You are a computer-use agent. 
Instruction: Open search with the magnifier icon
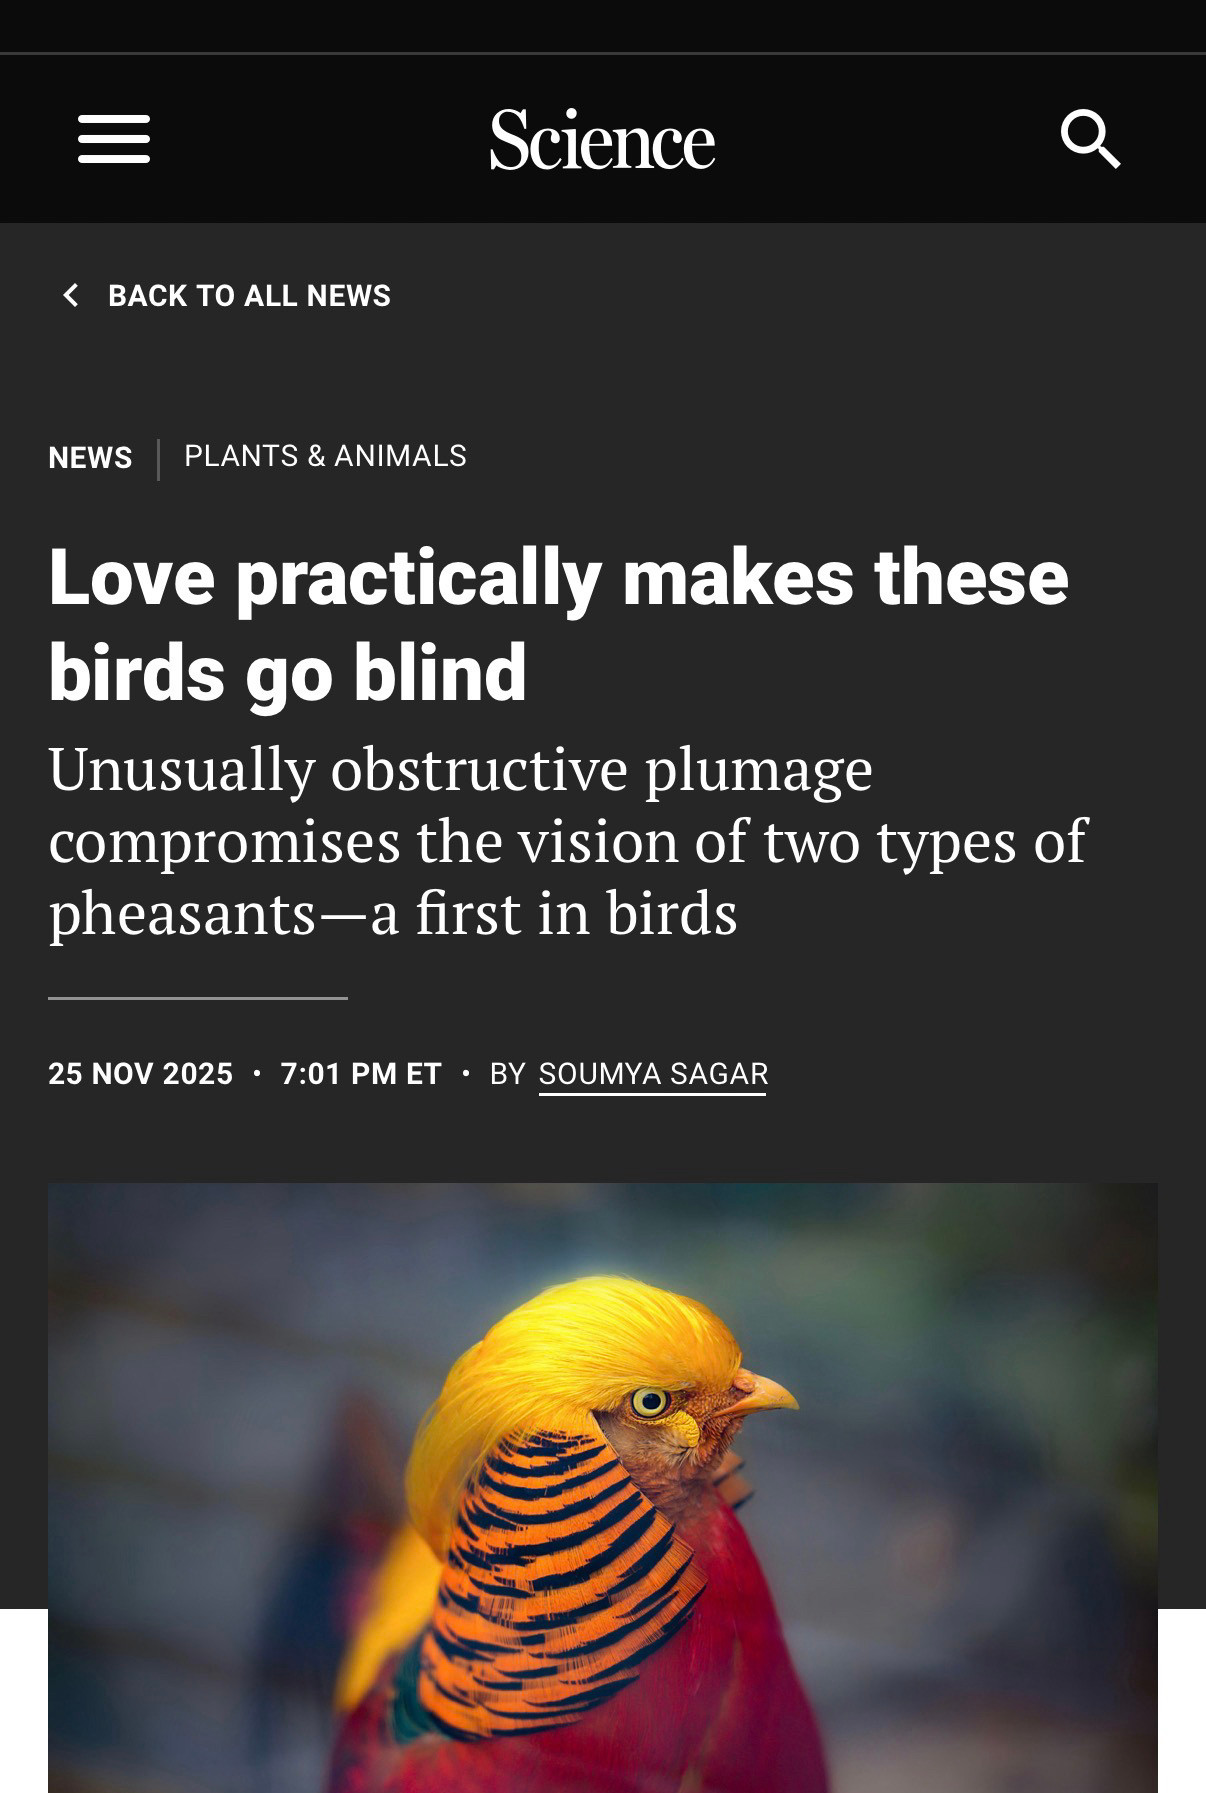pyautogui.click(x=1090, y=139)
